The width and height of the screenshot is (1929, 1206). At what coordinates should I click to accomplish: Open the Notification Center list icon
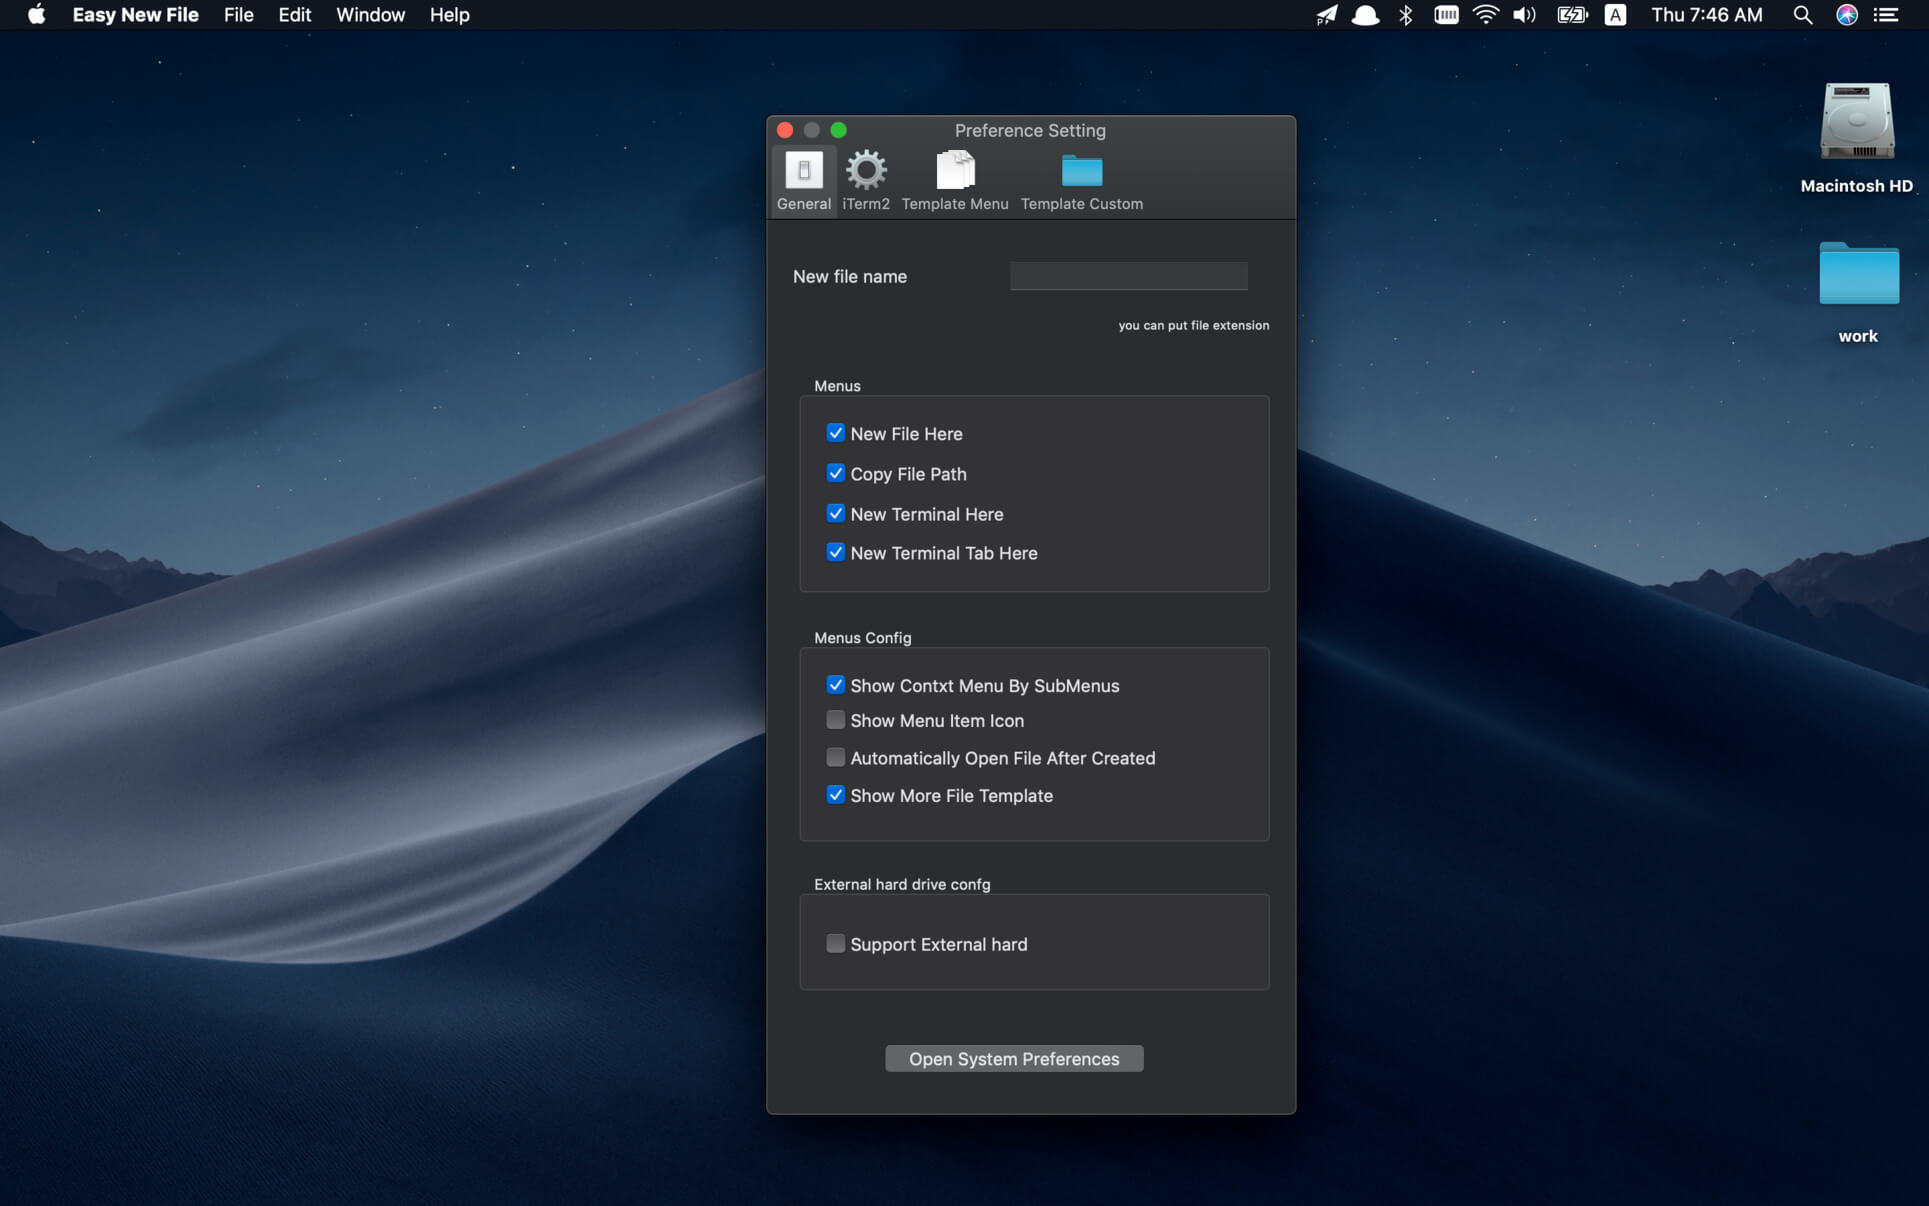(1886, 15)
